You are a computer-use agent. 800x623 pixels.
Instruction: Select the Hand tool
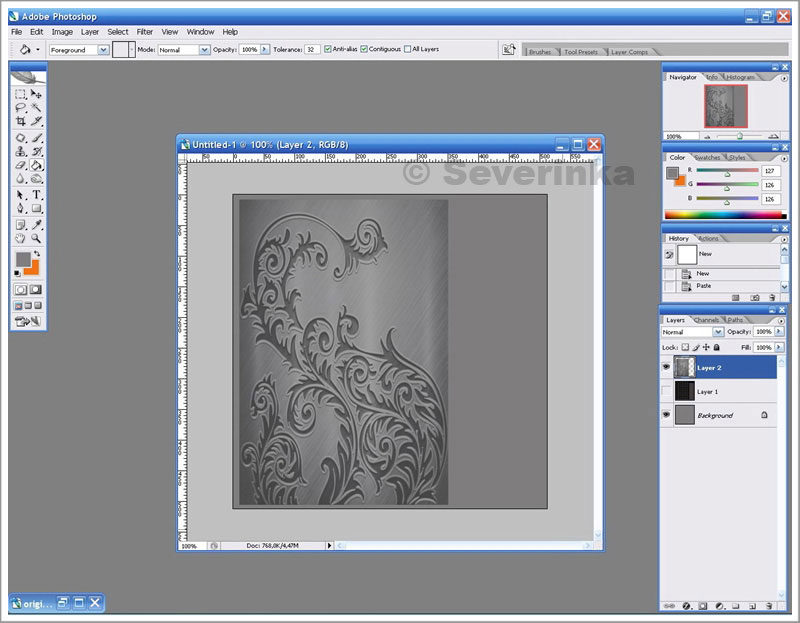coord(21,238)
